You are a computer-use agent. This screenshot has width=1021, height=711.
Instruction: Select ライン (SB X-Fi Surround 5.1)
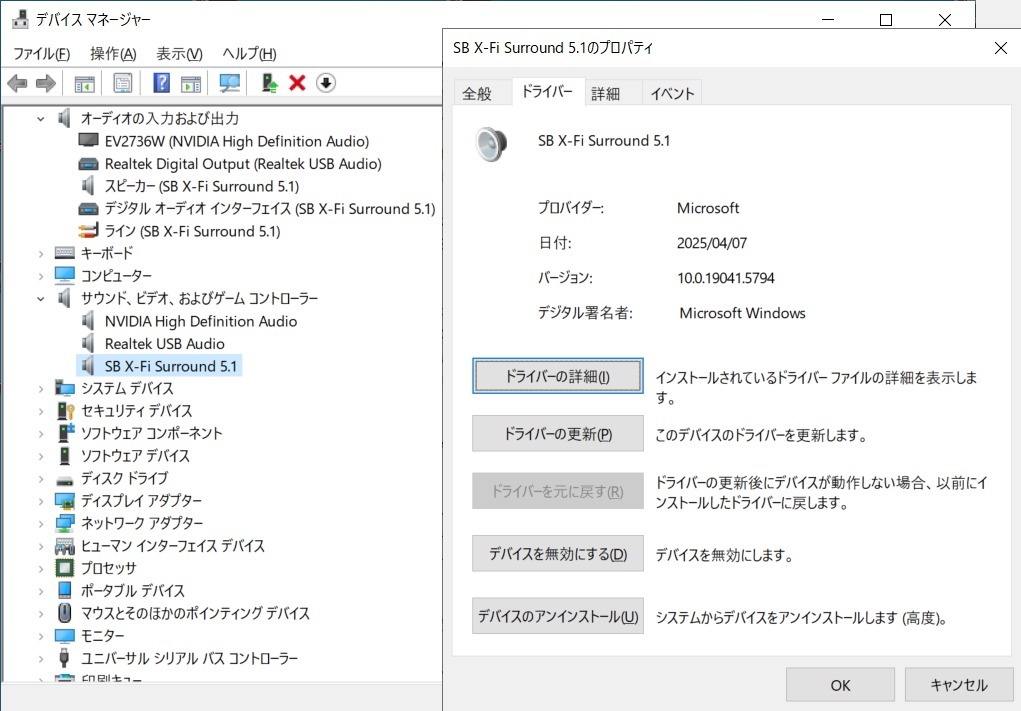pos(192,231)
